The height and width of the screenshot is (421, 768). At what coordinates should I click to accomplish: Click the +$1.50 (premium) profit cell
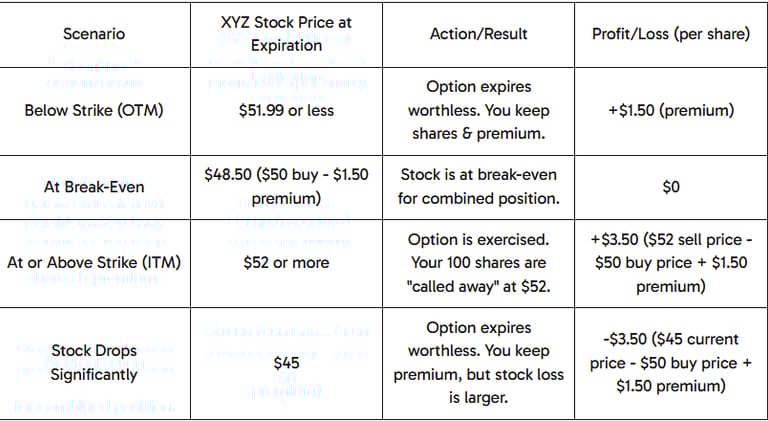tap(671, 110)
